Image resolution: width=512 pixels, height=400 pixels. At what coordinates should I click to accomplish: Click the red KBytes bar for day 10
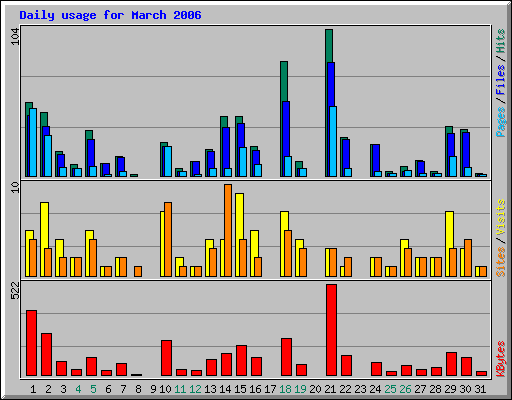[x=166, y=358]
